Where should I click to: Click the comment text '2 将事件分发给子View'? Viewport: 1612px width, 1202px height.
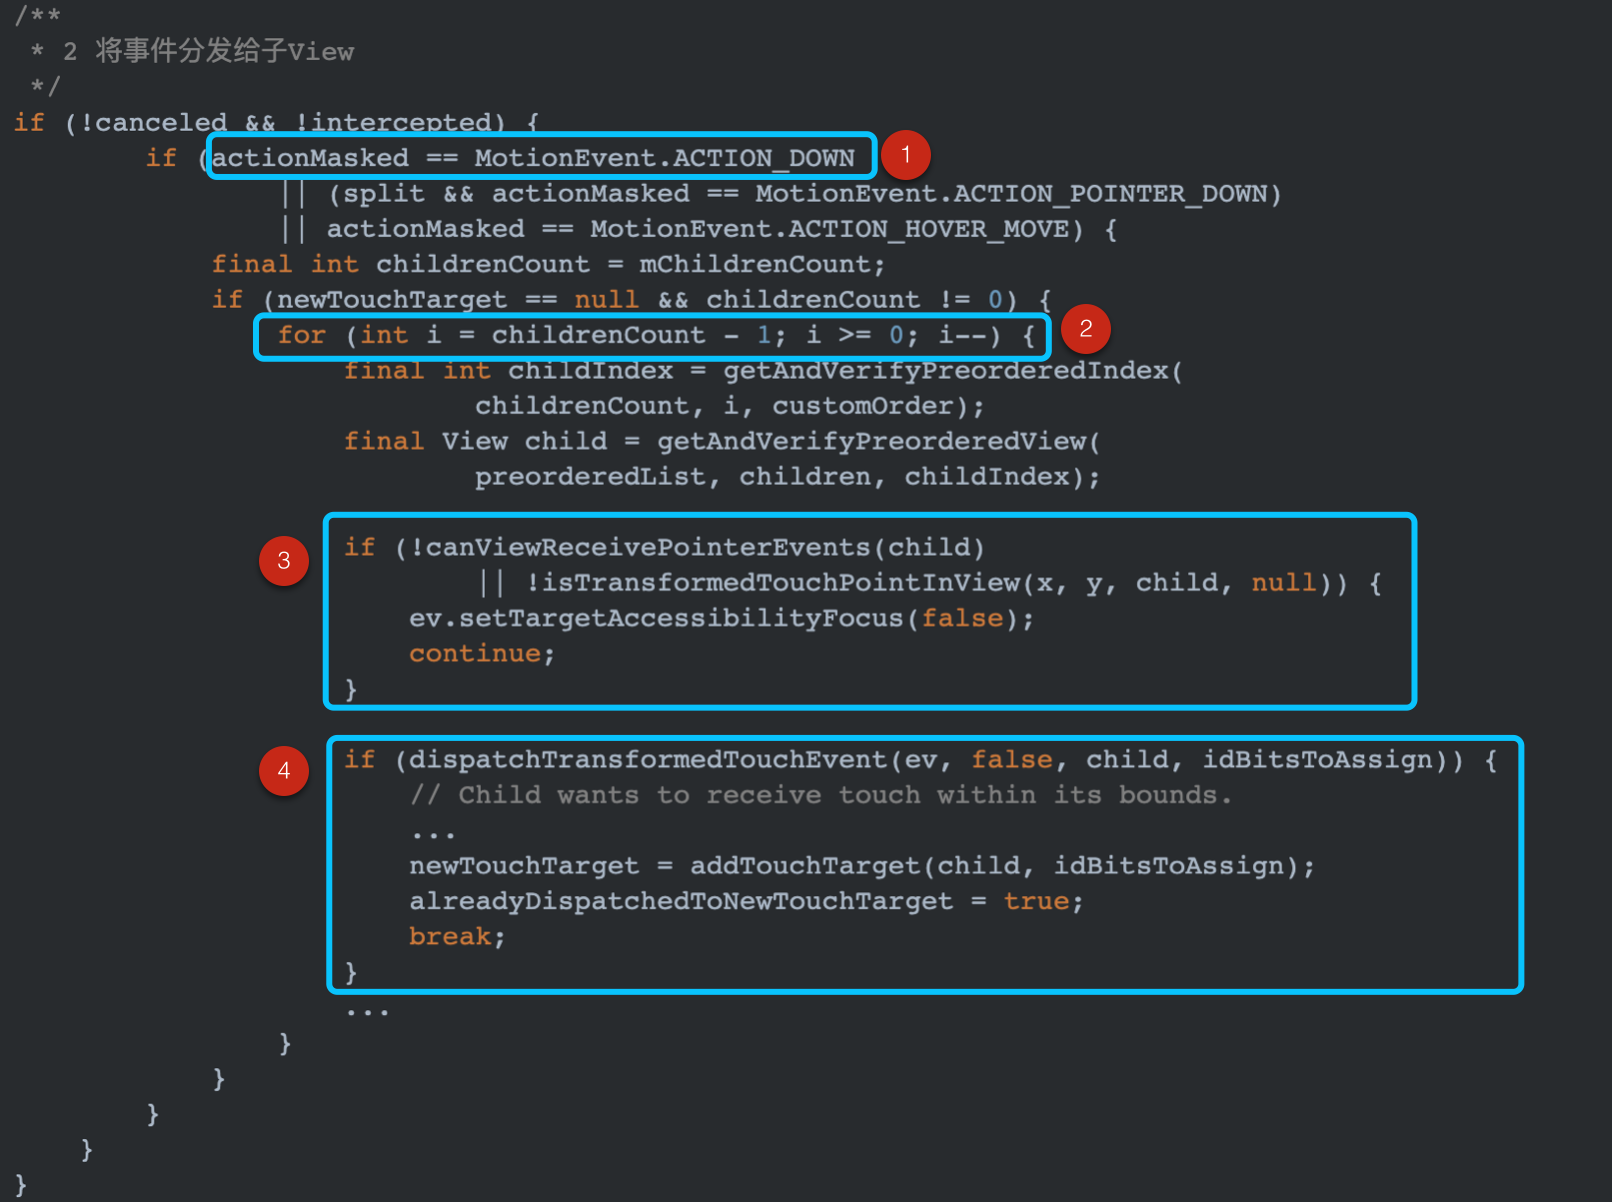coord(208,51)
